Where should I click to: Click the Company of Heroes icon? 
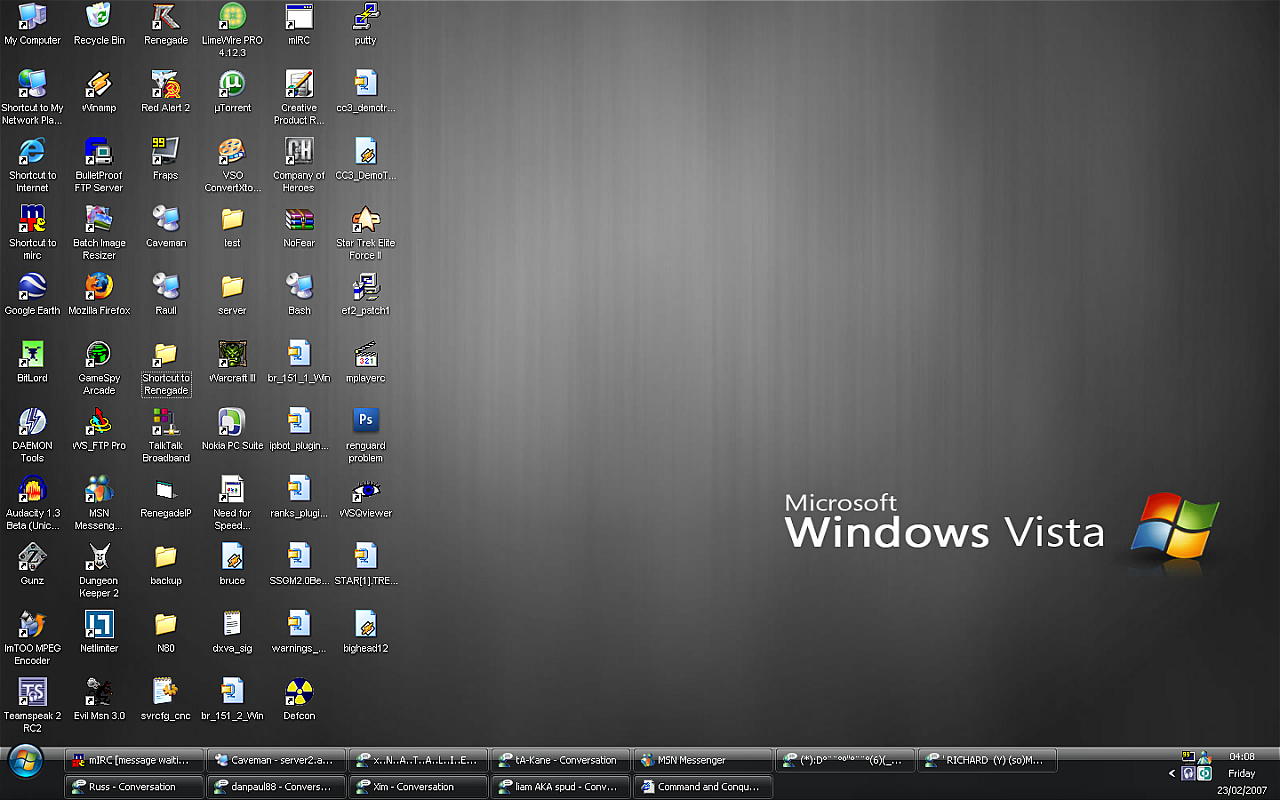click(x=299, y=152)
